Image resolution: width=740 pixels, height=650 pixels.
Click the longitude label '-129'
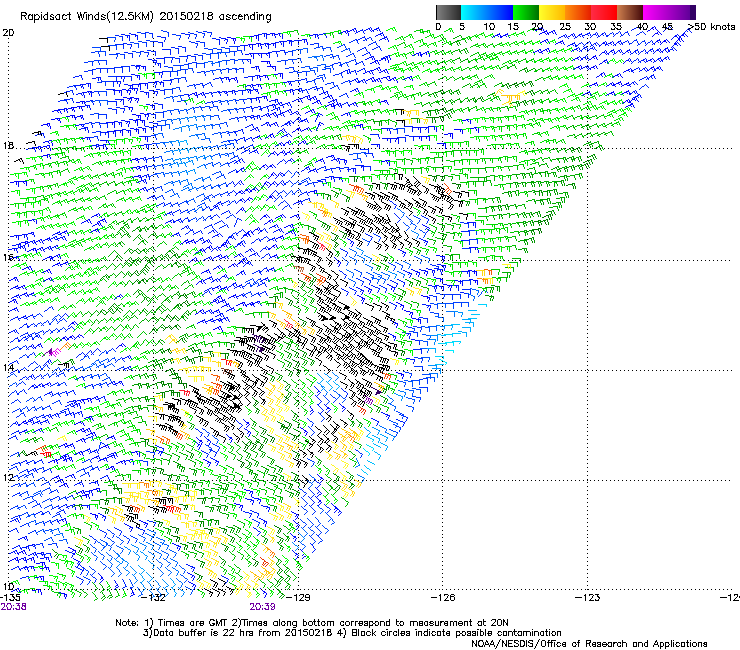299,598
